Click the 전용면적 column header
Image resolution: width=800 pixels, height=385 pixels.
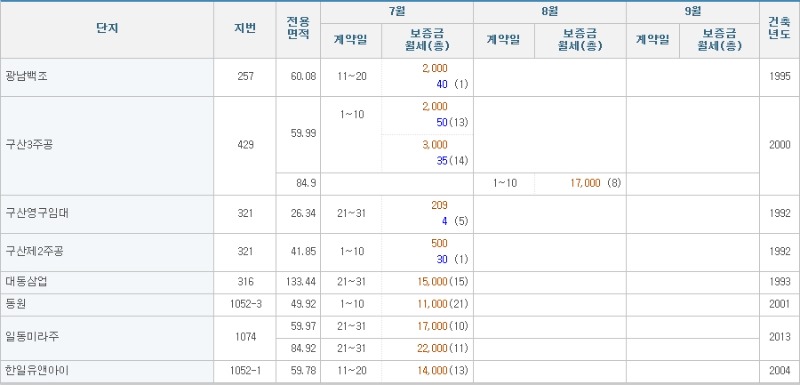point(298,29)
